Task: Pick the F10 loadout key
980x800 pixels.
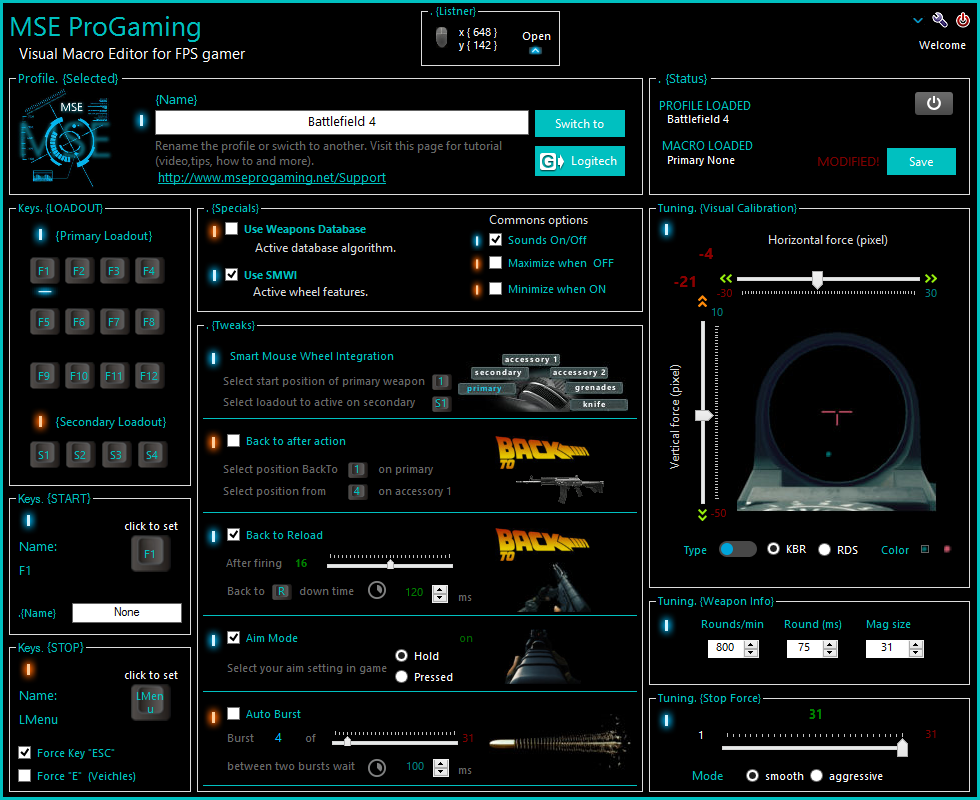Action: pos(79,376)
